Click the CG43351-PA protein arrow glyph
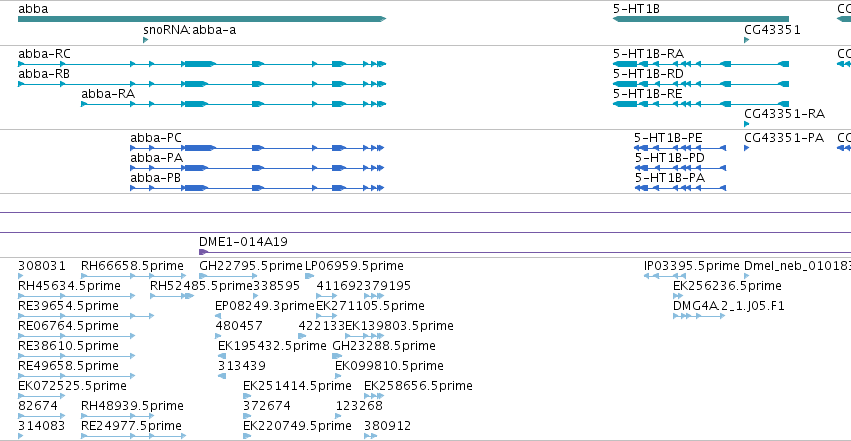This screenshot has width=851, height=441. pyautogui.click(x=746, y=148)
